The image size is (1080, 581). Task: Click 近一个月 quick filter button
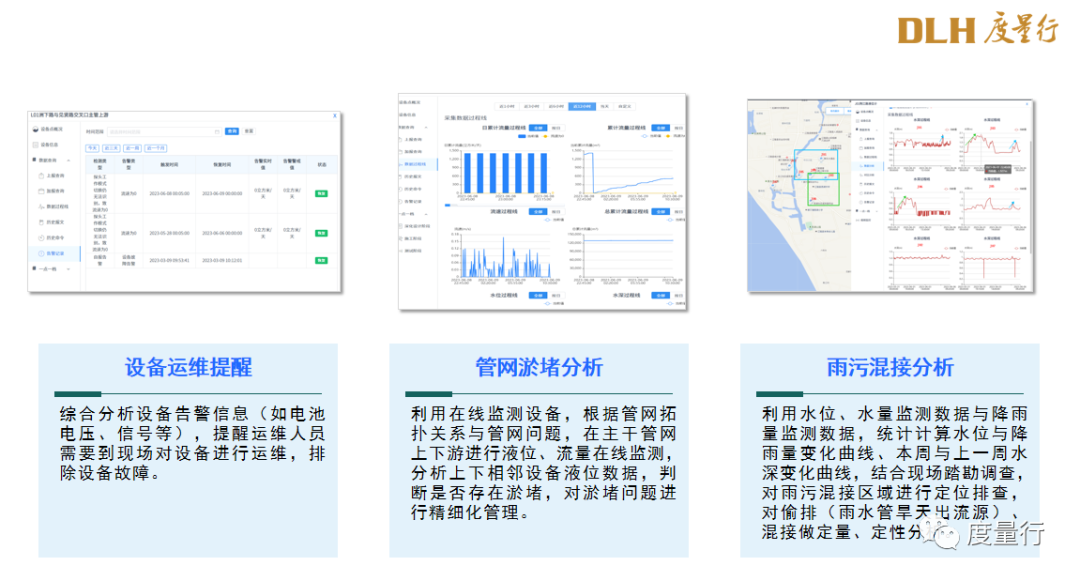point(156,148)
